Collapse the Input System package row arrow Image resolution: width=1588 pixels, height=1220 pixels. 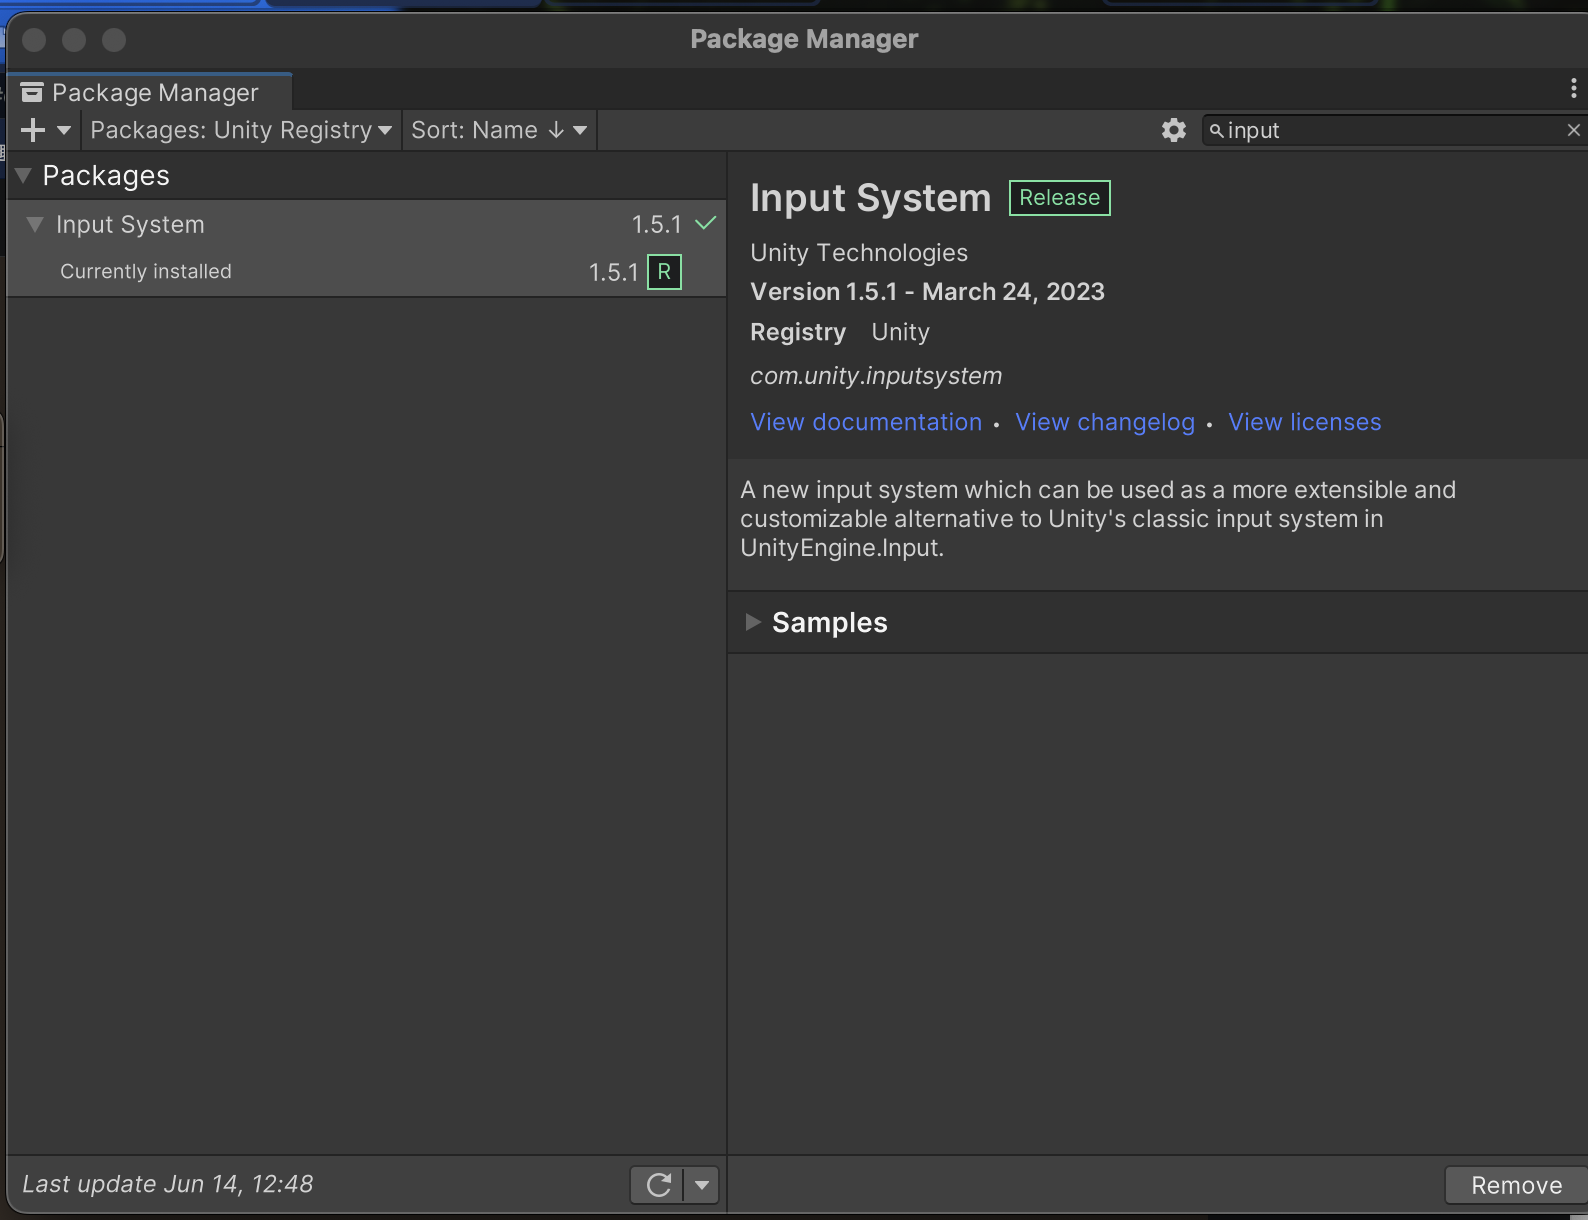pos(35,224)
